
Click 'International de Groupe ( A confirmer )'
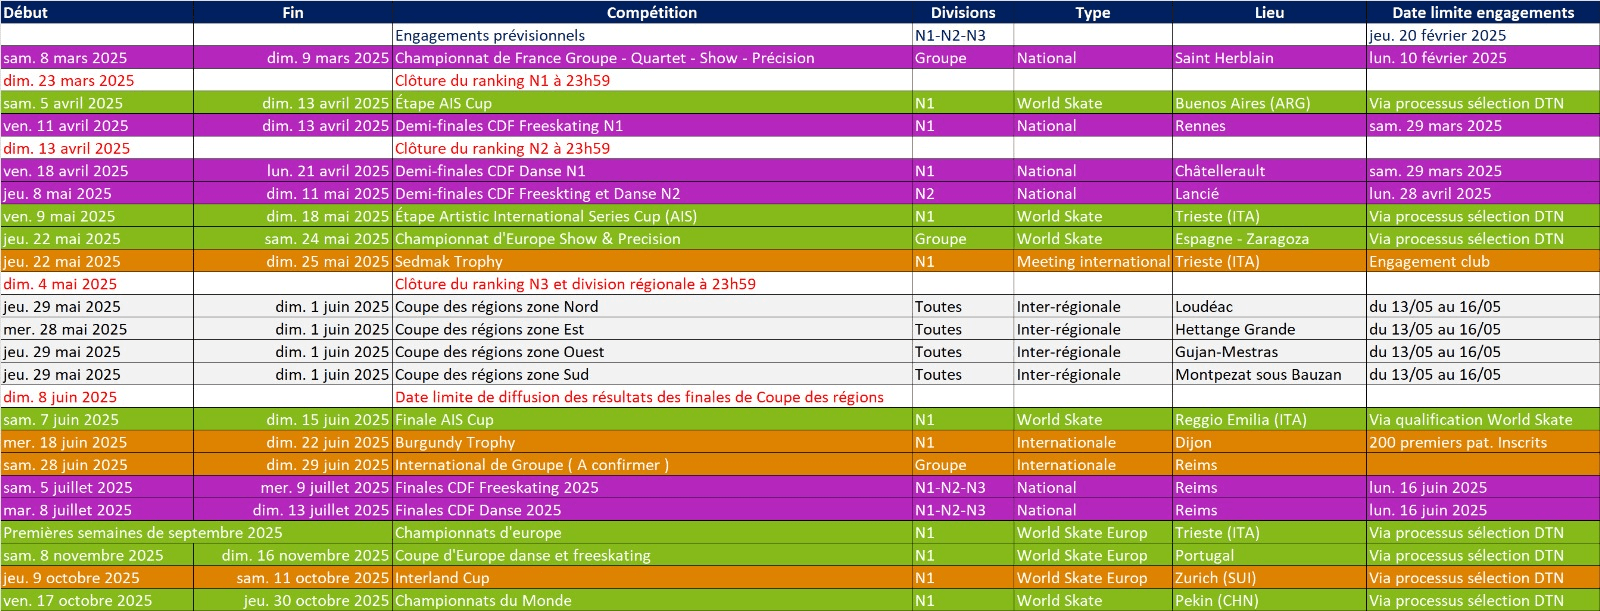click(652, 465)
